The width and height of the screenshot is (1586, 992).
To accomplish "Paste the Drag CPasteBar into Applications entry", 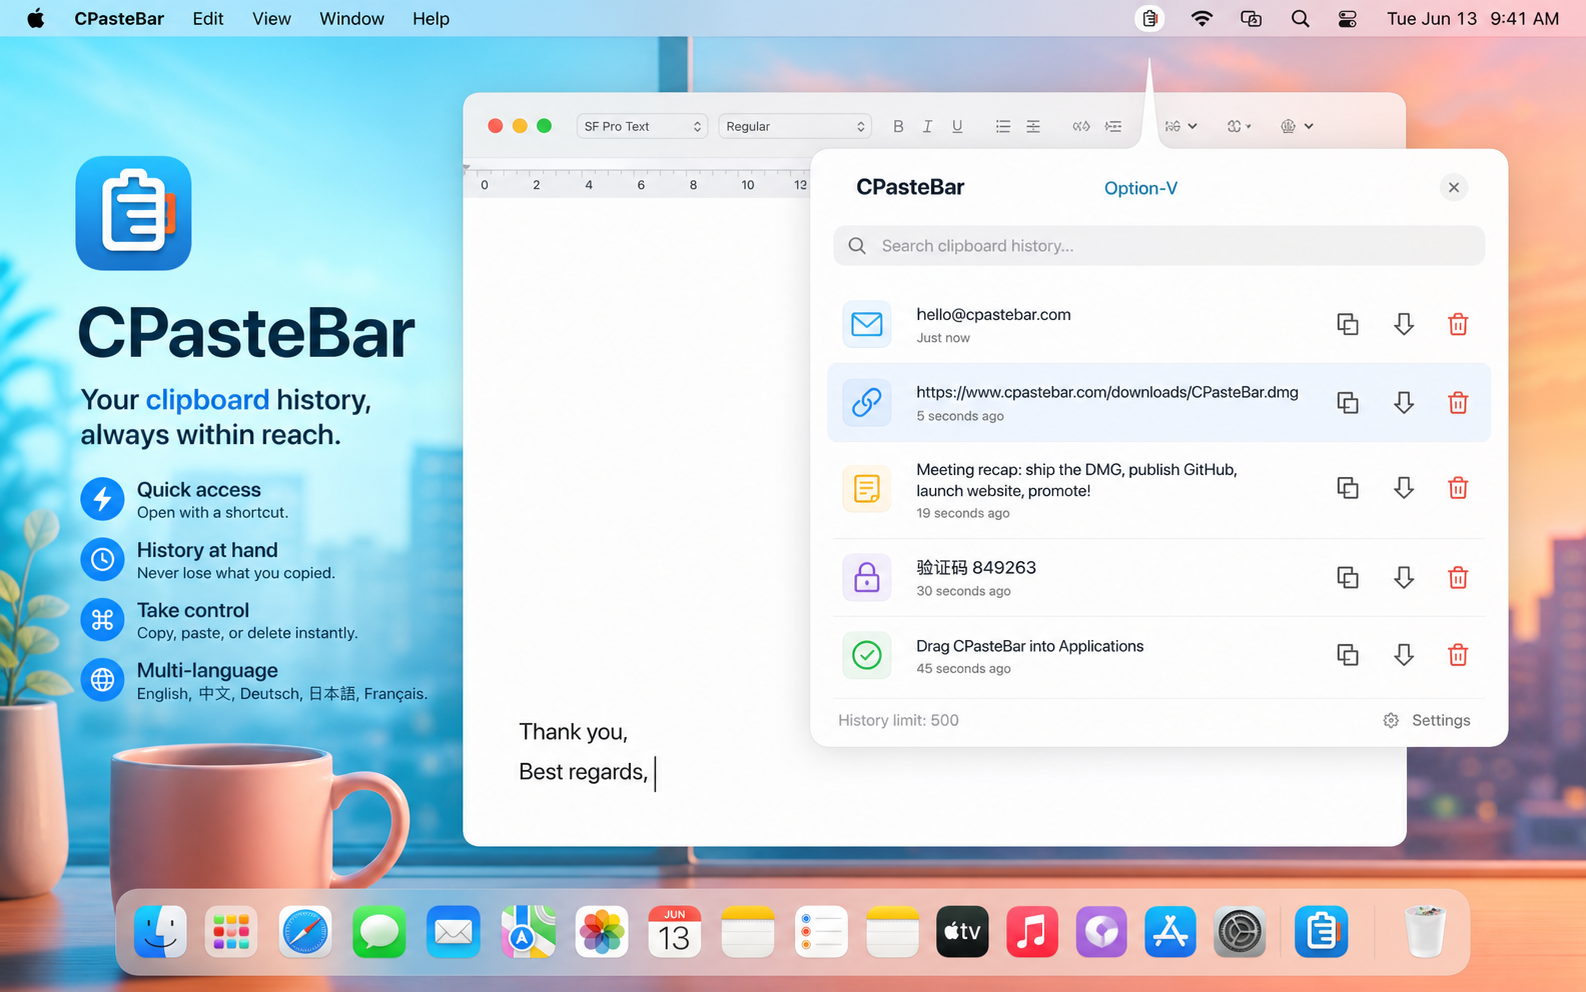I will pos(1404,655).
